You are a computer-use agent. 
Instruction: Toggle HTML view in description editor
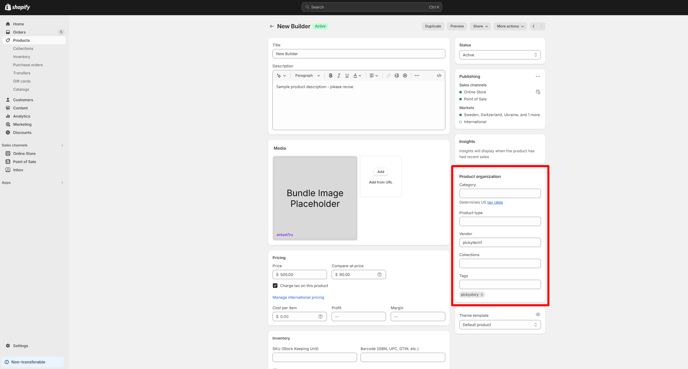tap(439, 75)
